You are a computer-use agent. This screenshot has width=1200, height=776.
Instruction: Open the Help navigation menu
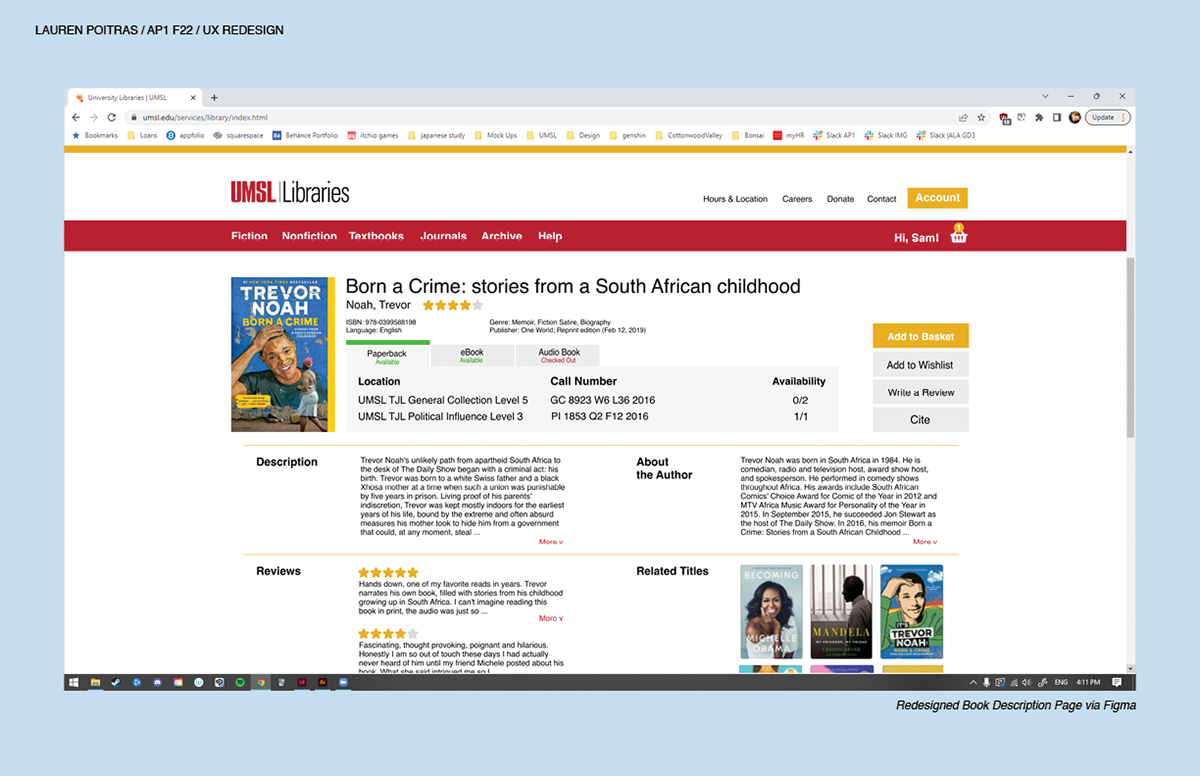pyautogui.click(x=550, y=236)
